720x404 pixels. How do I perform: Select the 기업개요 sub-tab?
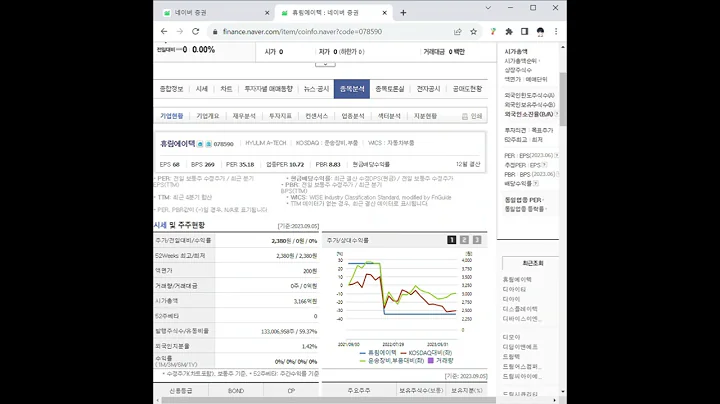tap(208, 116)
